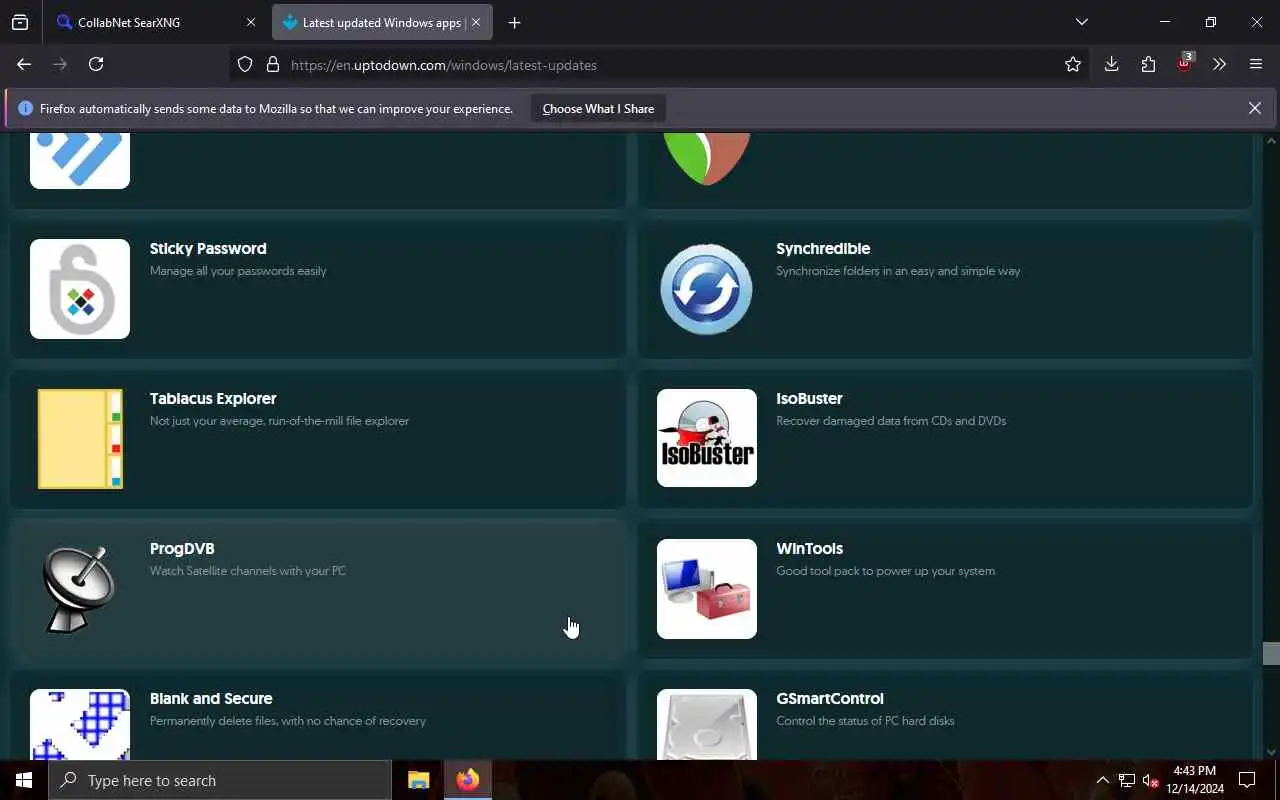The height and width of the screenshot is (800, 1280).
Task: Close the Latest updated Windows apps tab
Action: 476,22
